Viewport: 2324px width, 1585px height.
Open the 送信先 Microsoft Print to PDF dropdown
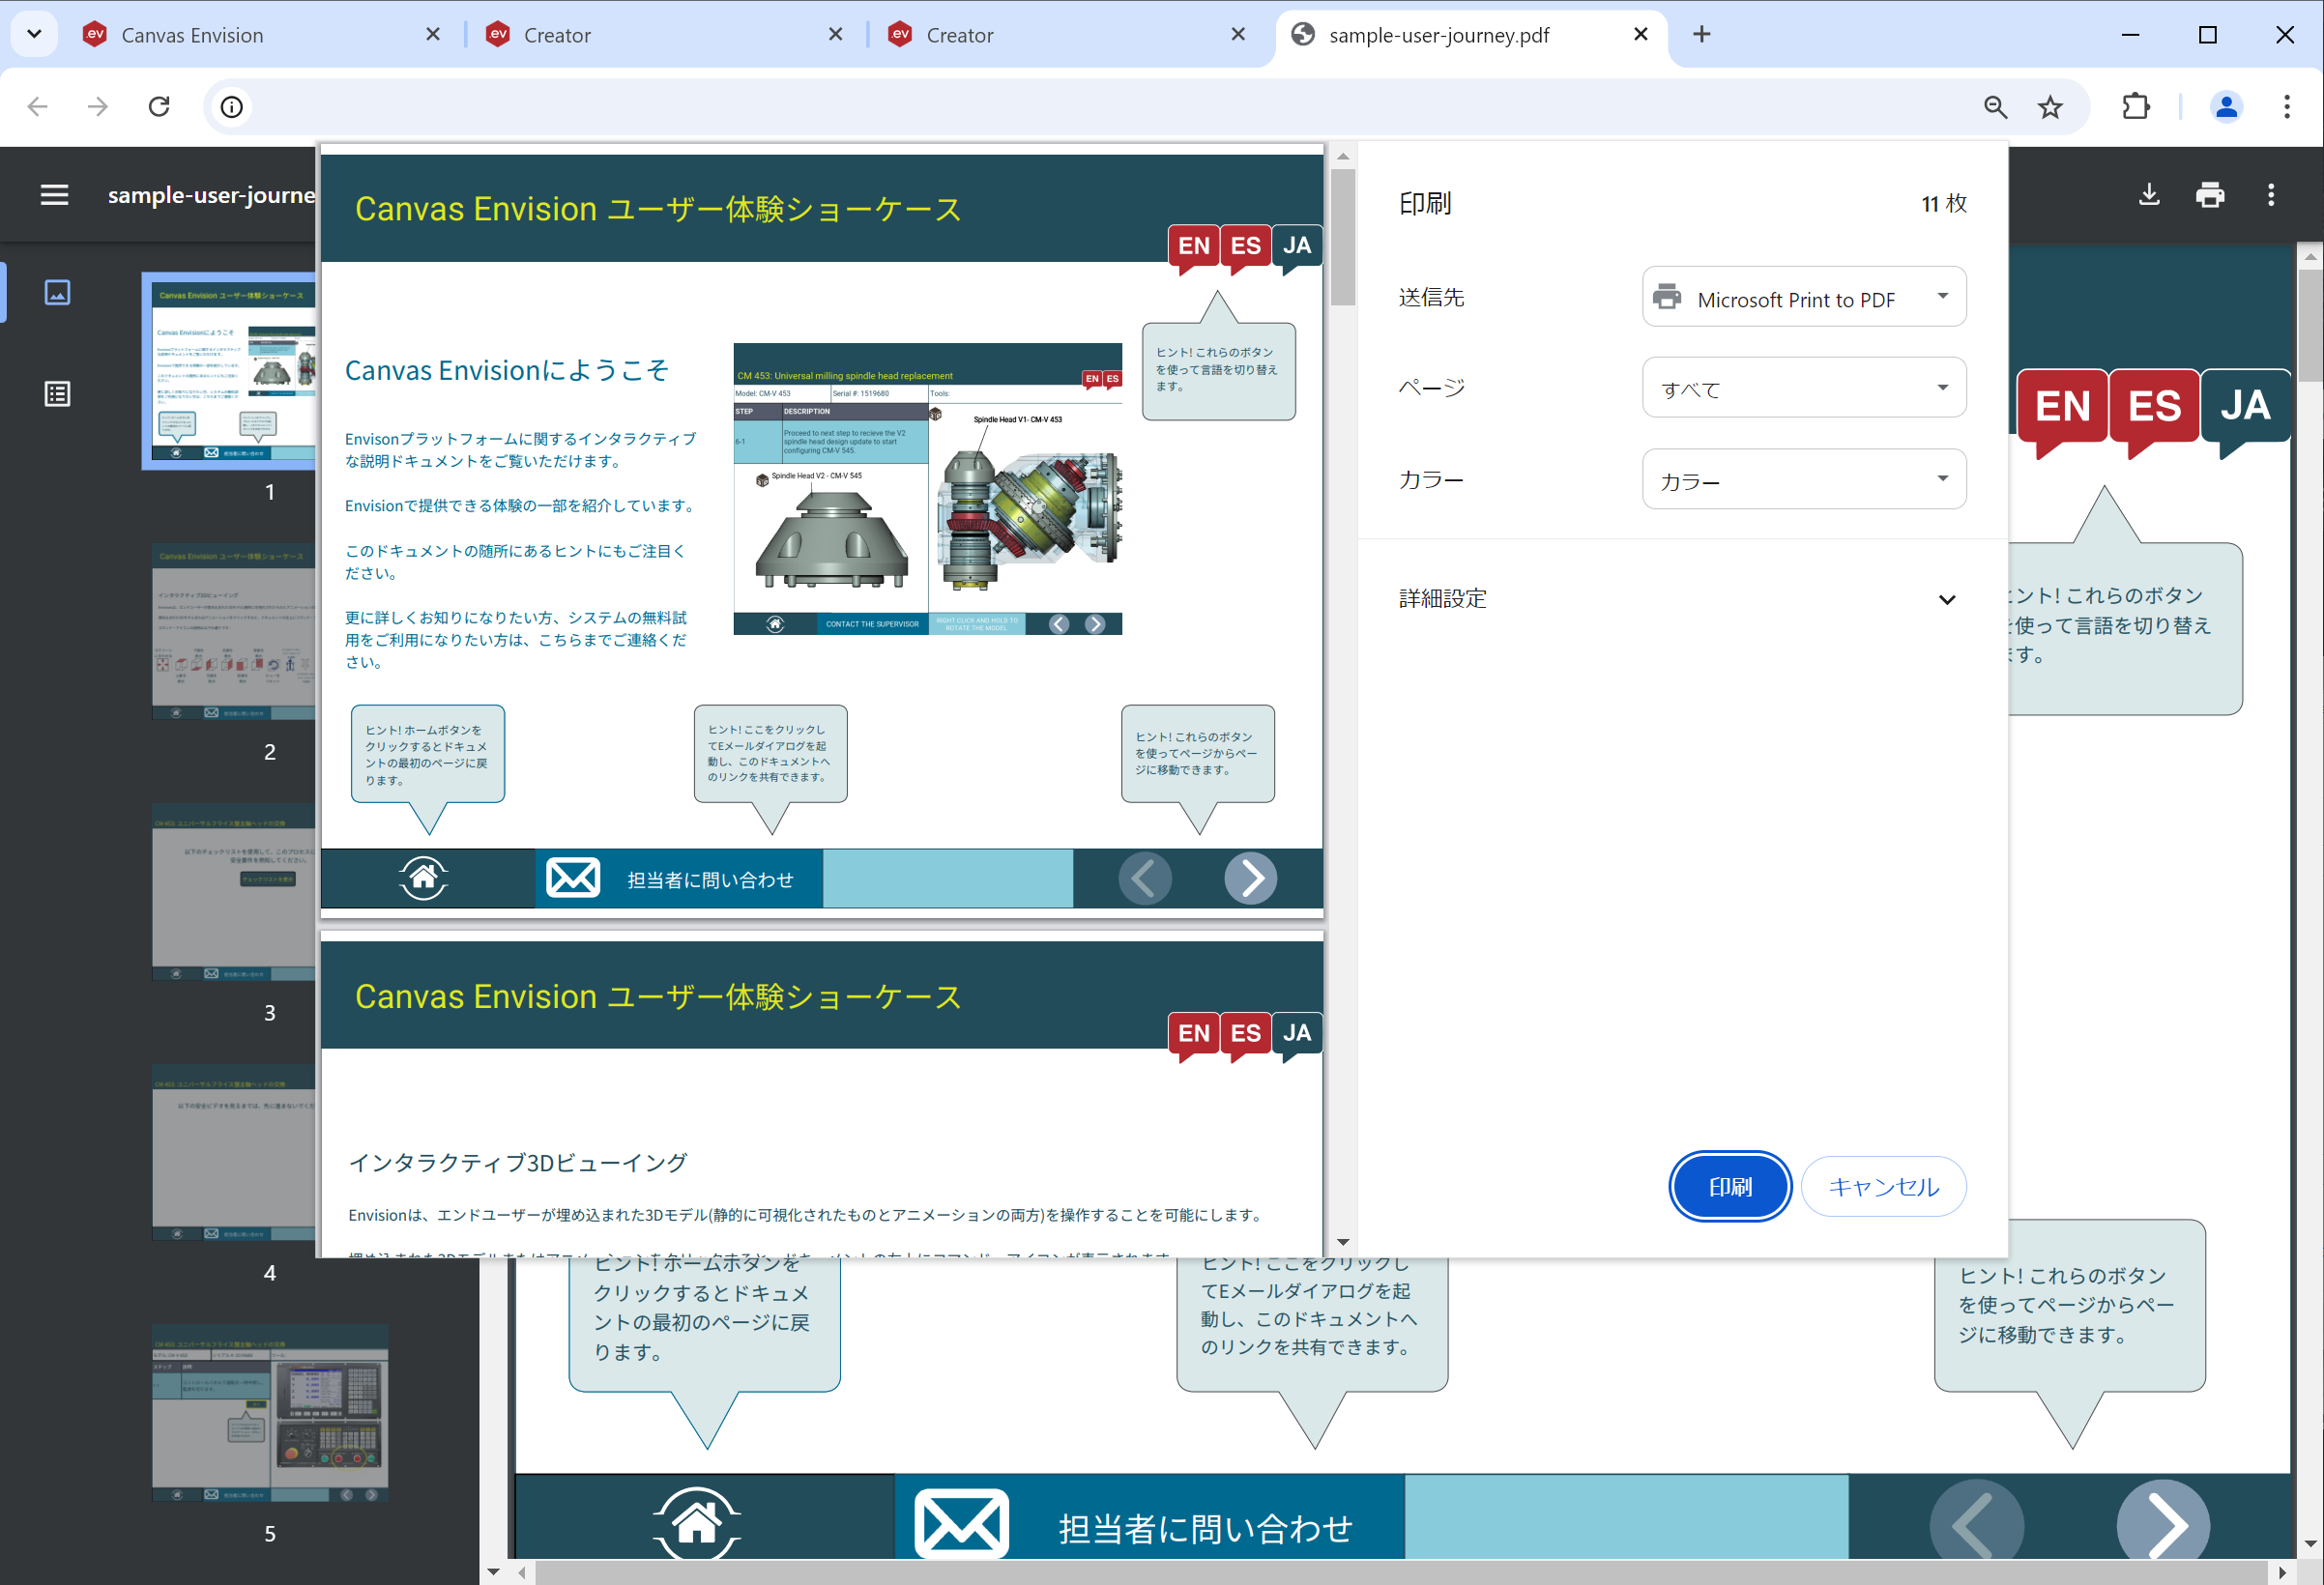(x=1803, y=297)
